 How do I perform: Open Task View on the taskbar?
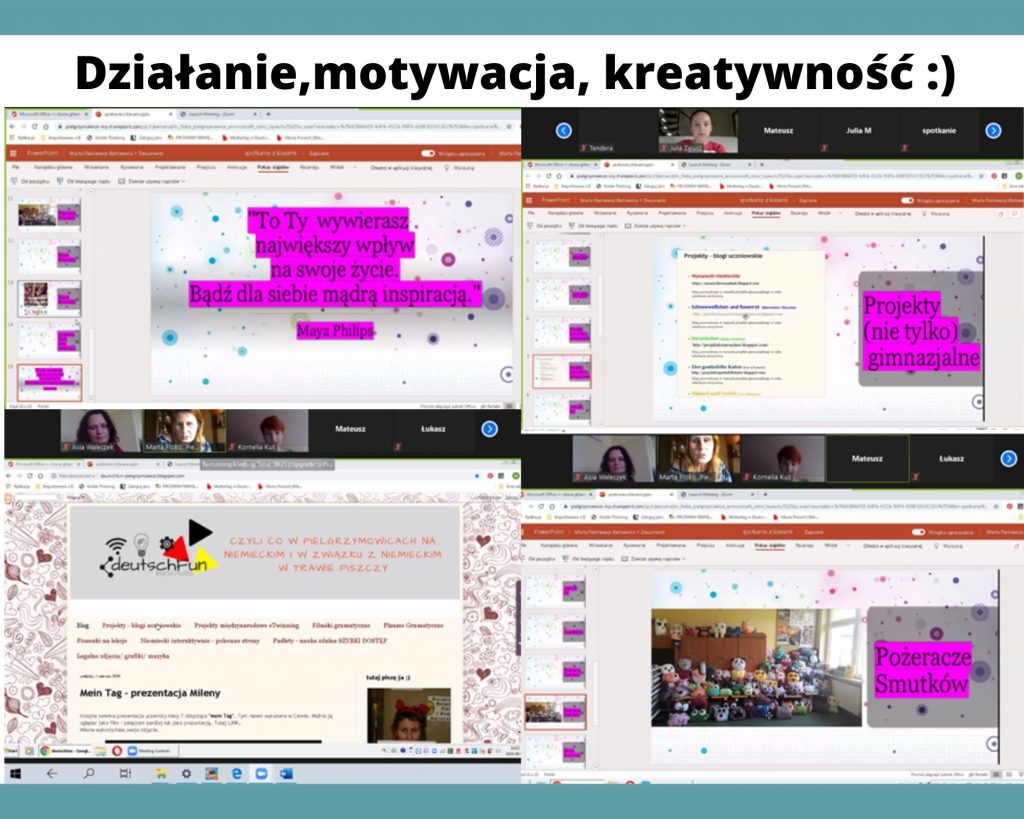(x=124, y=773)
